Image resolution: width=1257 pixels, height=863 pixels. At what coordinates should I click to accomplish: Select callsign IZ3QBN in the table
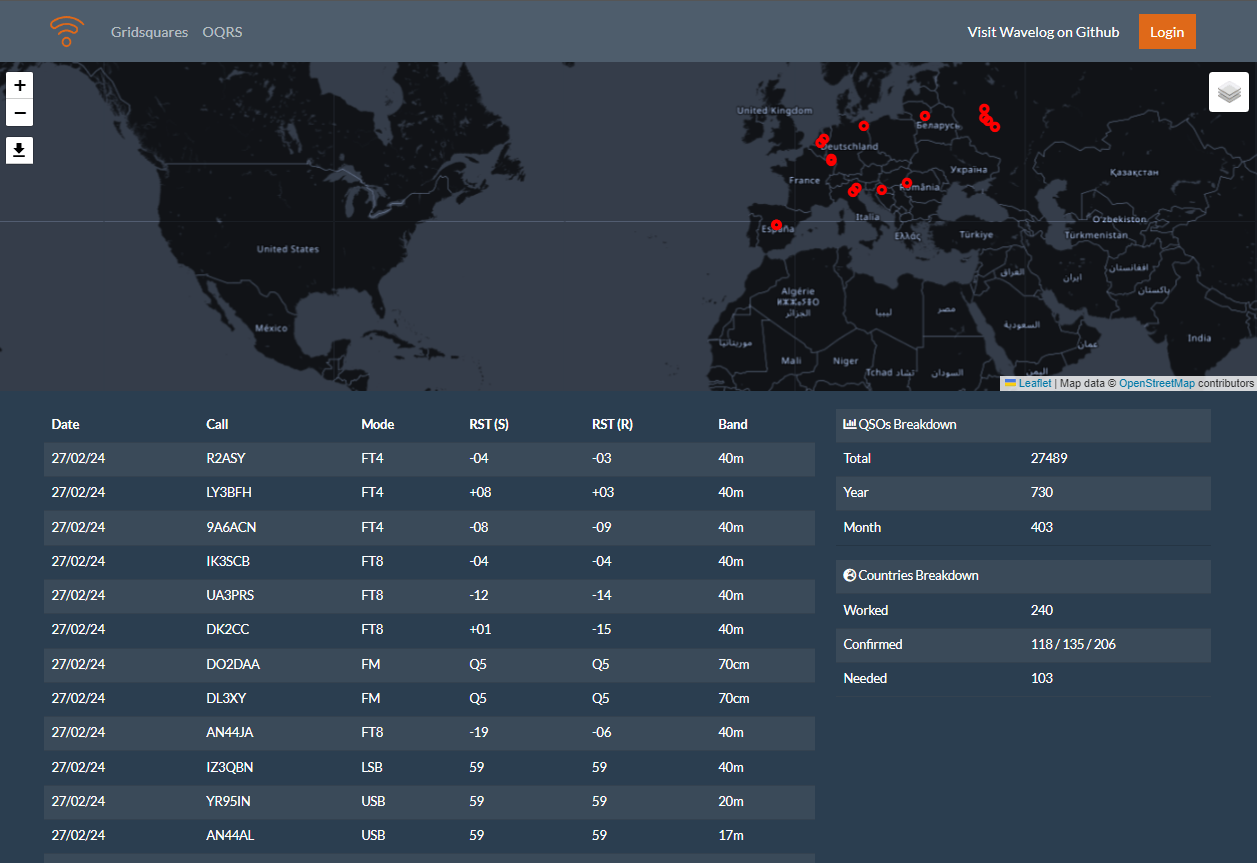[x=230, y=767]
